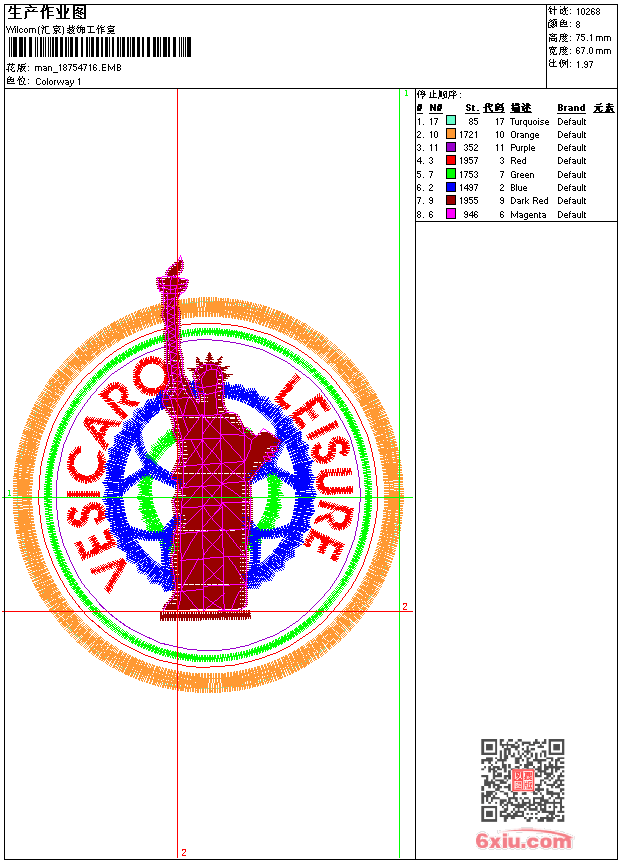The width and height of the screenshot is (620, 860).
Task: Select the Green color swatch
Action: click(x=450, y=174)
